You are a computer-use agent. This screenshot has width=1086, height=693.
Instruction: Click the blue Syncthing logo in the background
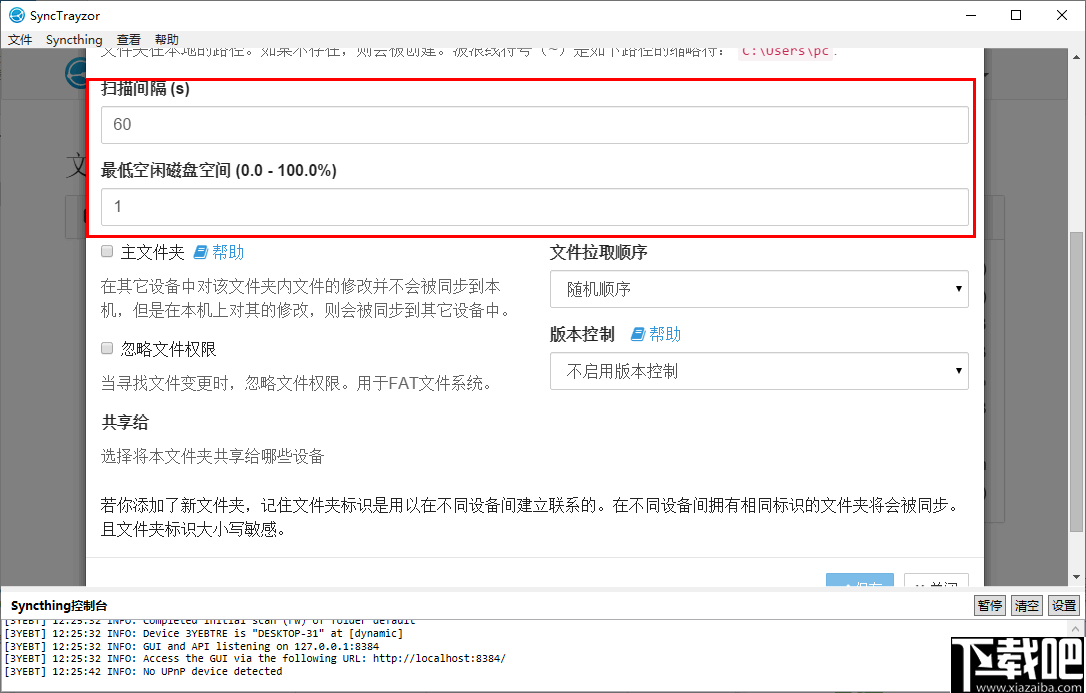coord(76,74)
